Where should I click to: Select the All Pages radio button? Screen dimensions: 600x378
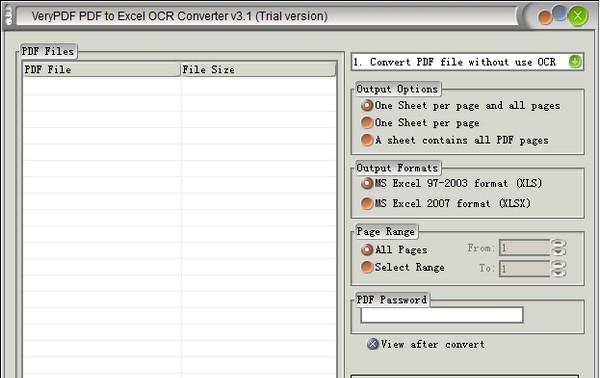coord(394,249)
